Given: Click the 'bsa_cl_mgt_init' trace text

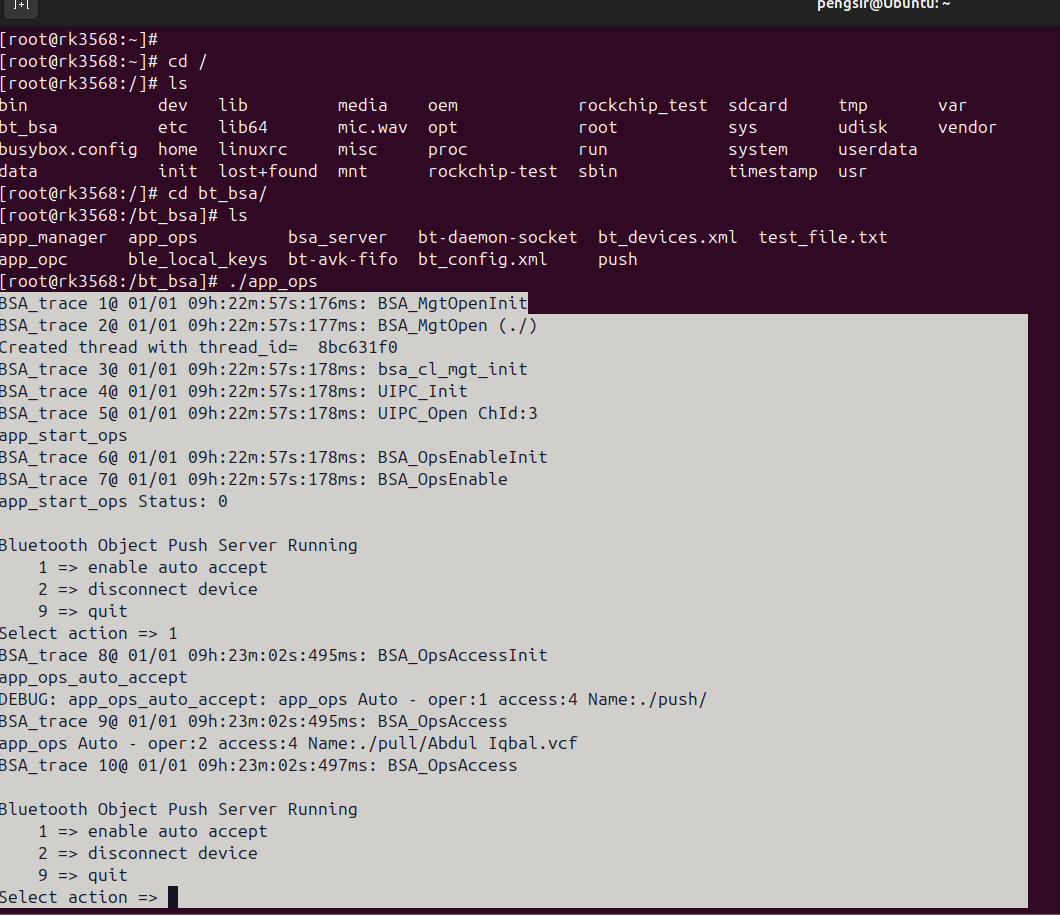Looking at the screenshot, I should click(452, 370).
